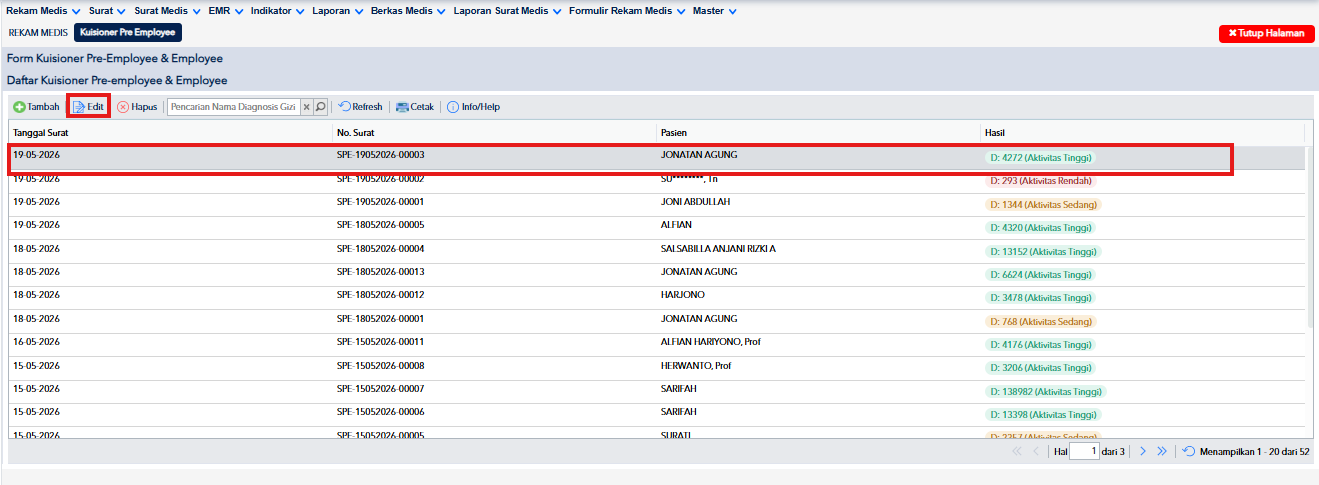The width and height of the screenshot is (1319, 485).
Task: Open the Berkas Medis menu
Action: coord(408,11)
